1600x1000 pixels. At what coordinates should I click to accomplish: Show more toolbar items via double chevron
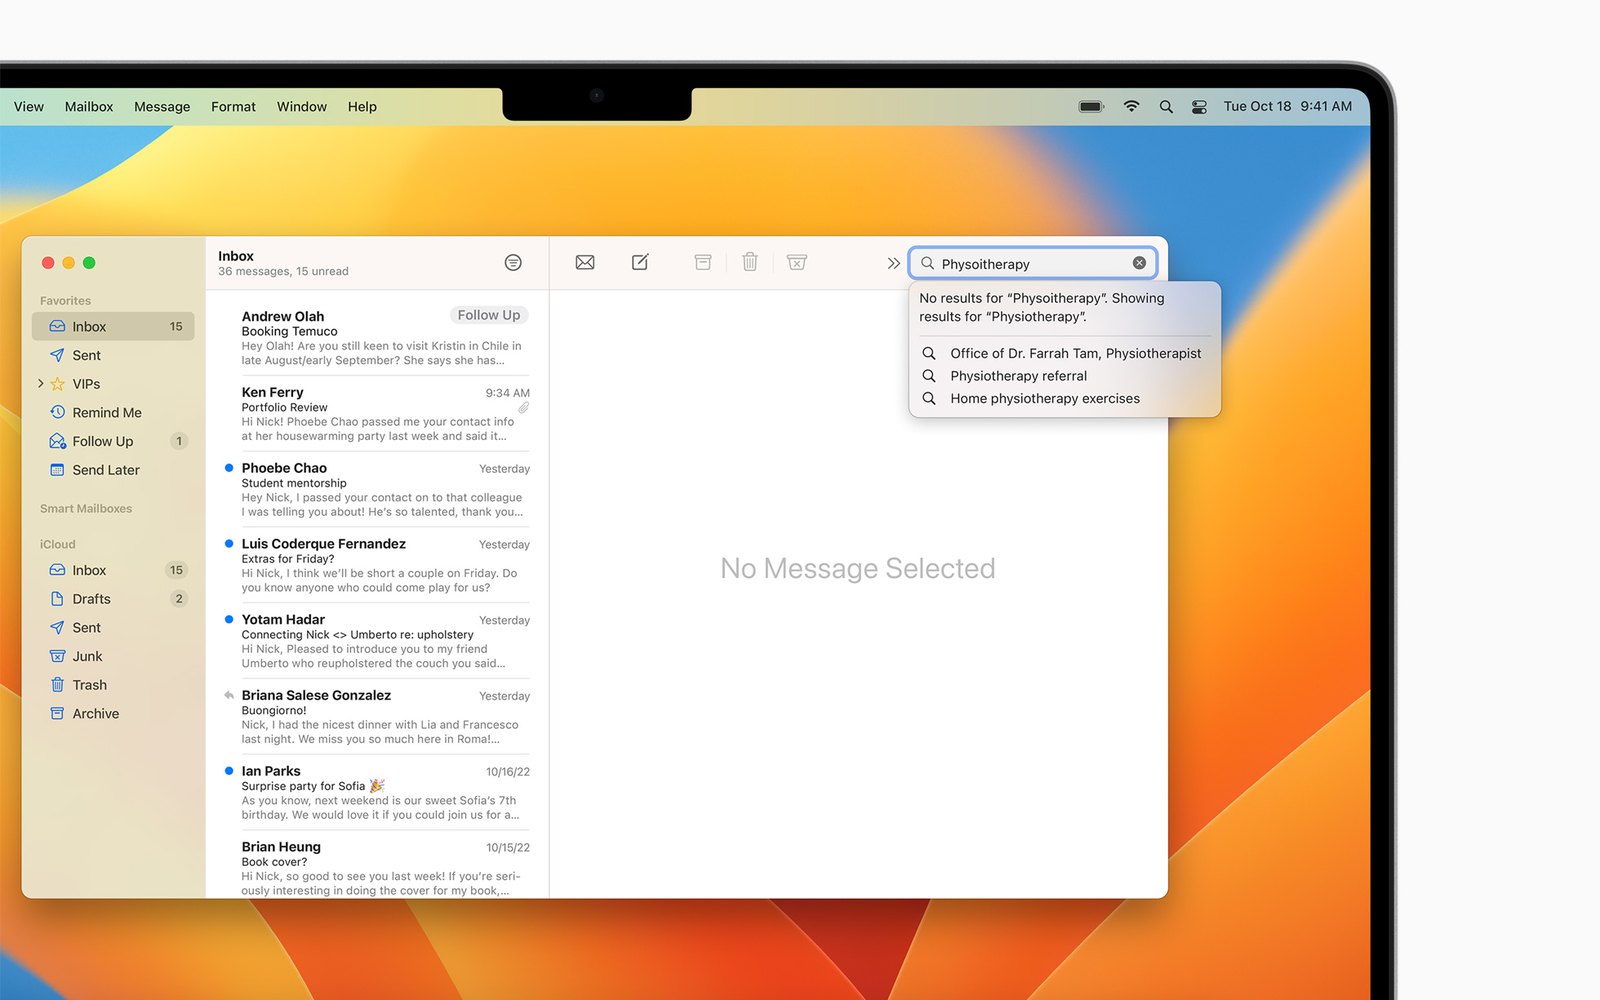coord(894,263)
